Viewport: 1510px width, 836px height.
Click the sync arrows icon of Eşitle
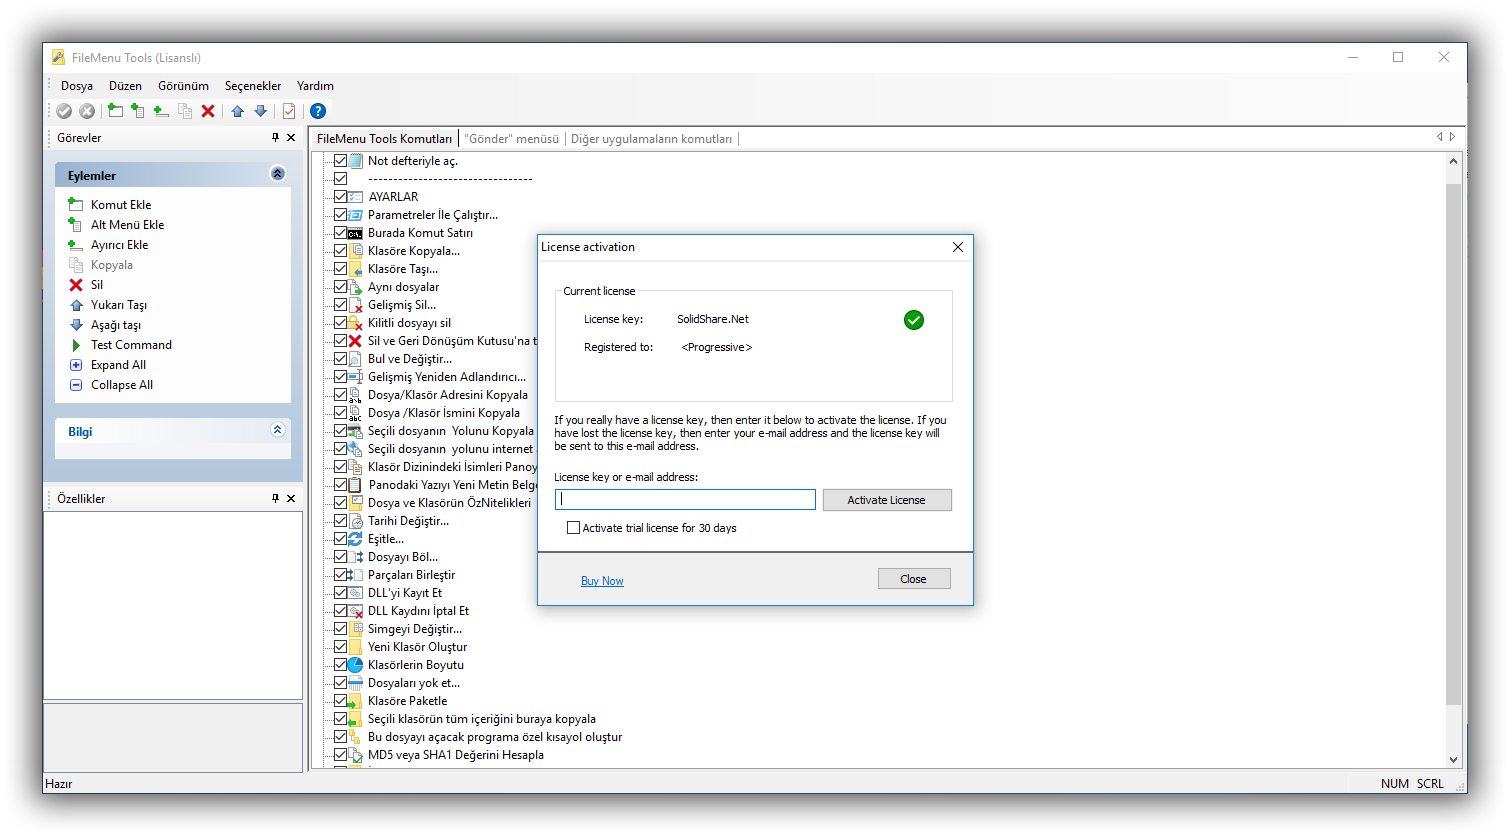coord(356,539)
